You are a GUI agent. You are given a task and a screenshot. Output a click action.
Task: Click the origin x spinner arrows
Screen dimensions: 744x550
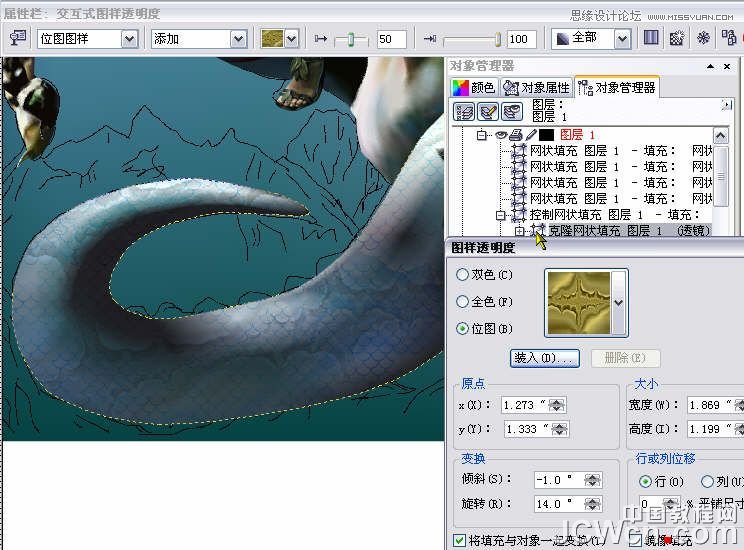pos(557,405)
